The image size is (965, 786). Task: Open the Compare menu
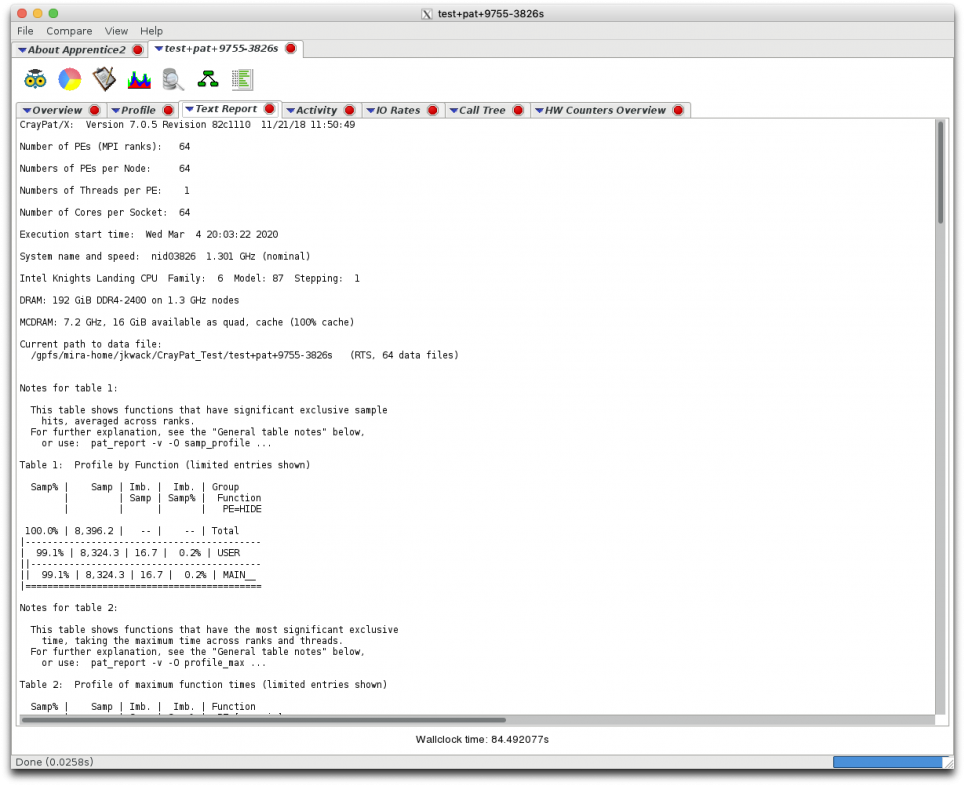69,31
